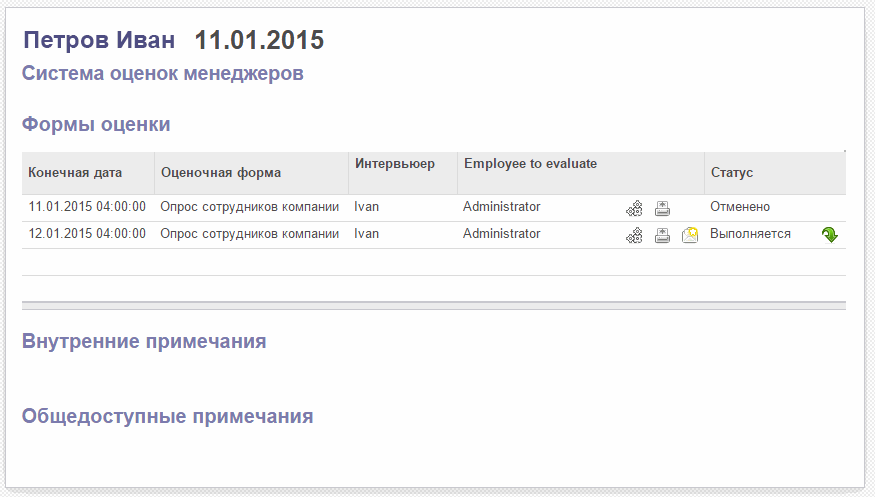
Task: Click gears icon in the Выполняется row
Action: (x=634, y=235)
